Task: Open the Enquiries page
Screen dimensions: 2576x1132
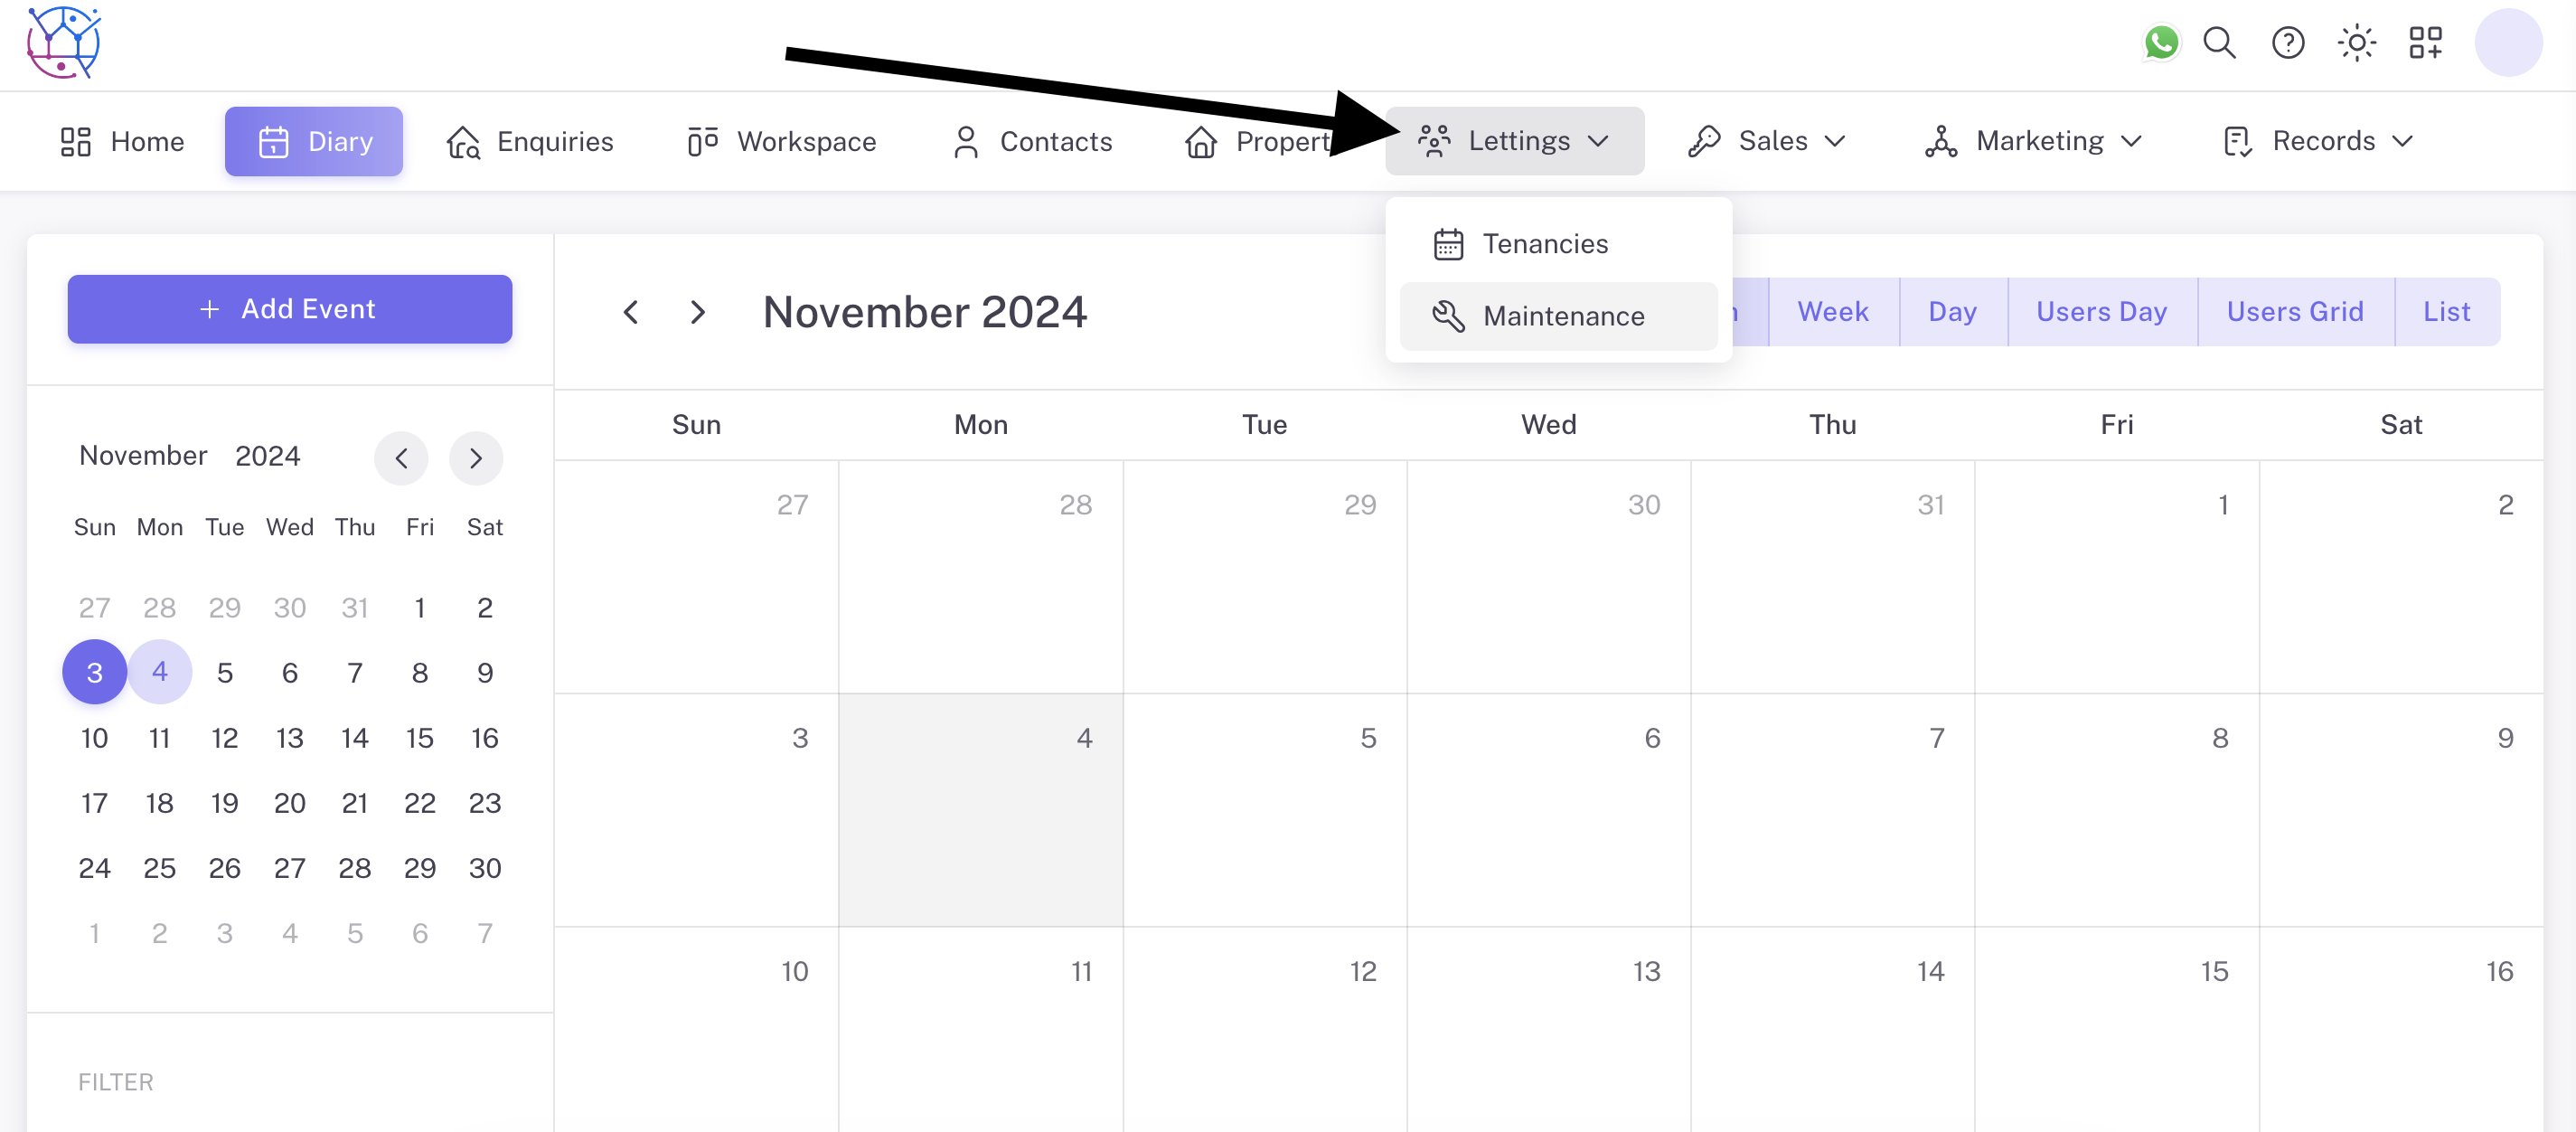Action: pos(530,141)
